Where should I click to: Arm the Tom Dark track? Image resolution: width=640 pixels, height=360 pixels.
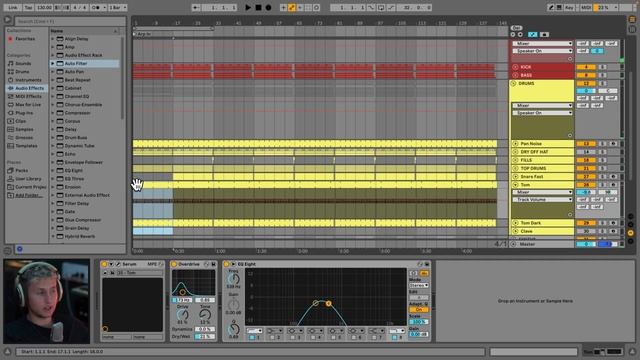(x=613, y=223)
